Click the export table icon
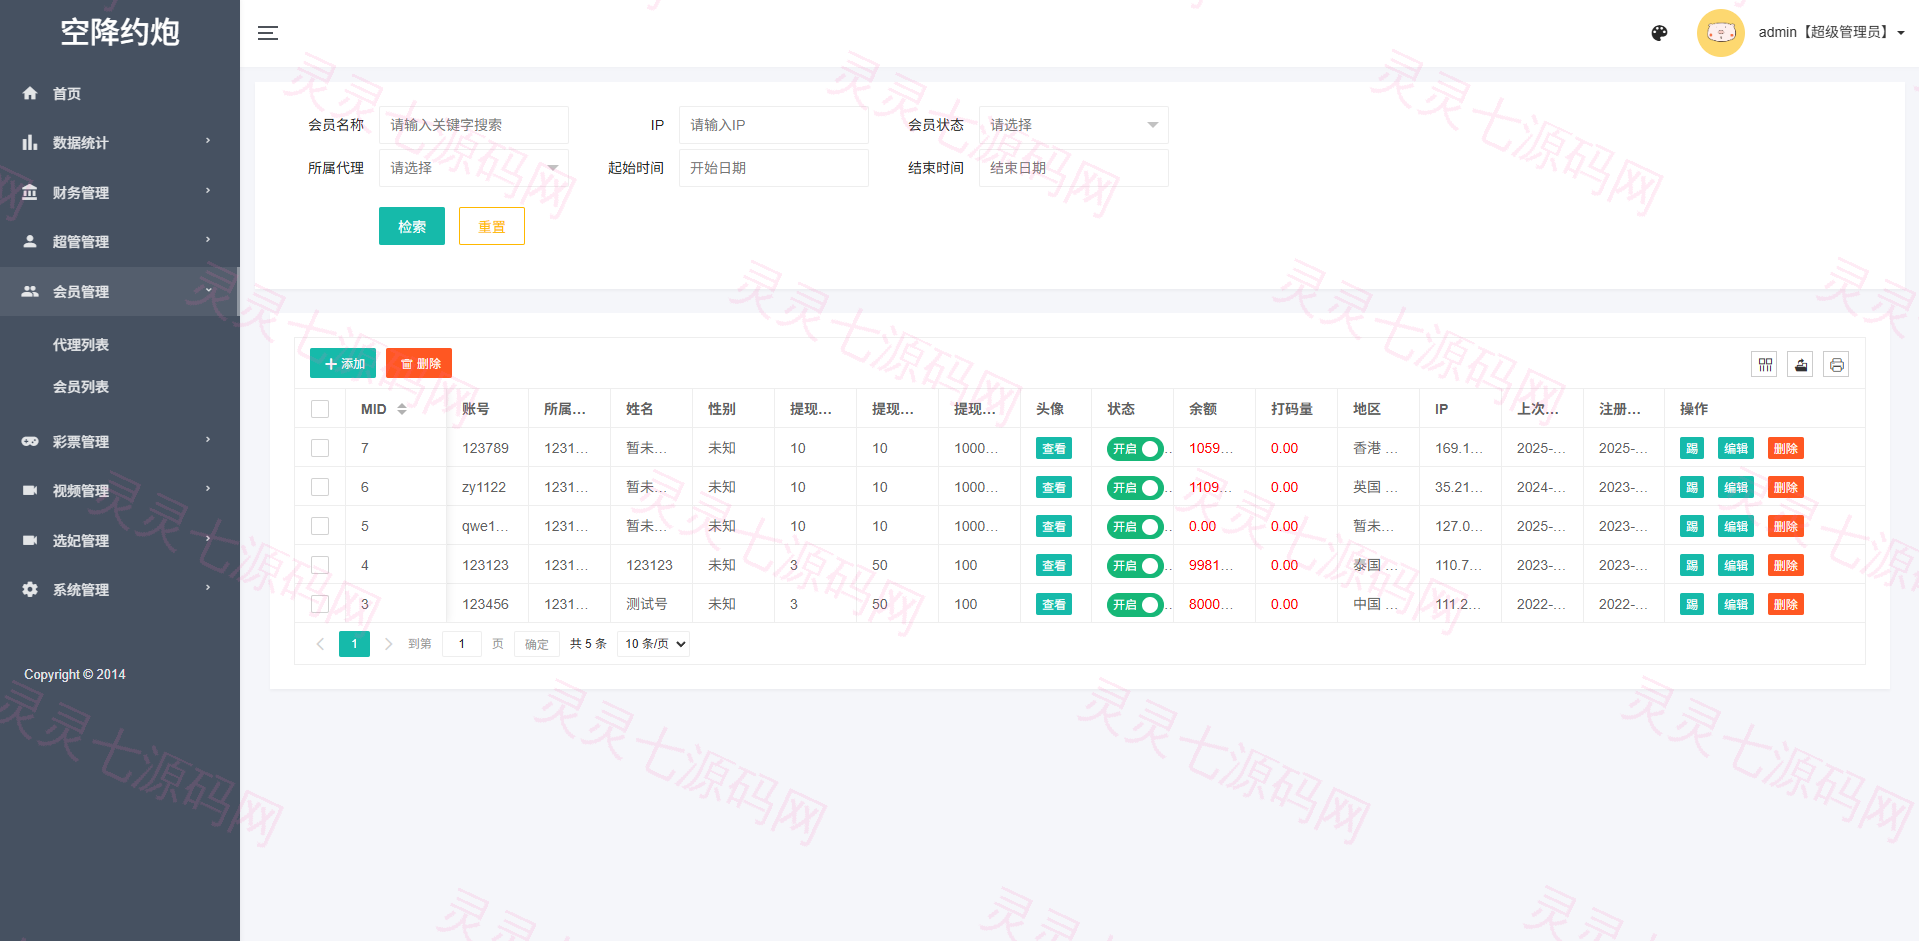1919x941 pixels. click(x=1801, y=365)
